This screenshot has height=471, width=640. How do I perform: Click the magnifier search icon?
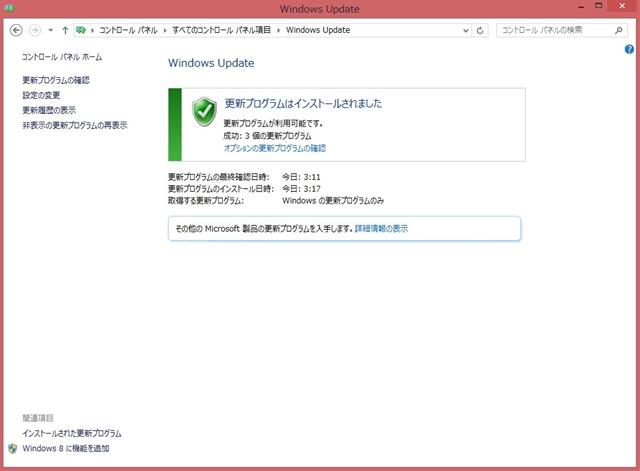619,30
